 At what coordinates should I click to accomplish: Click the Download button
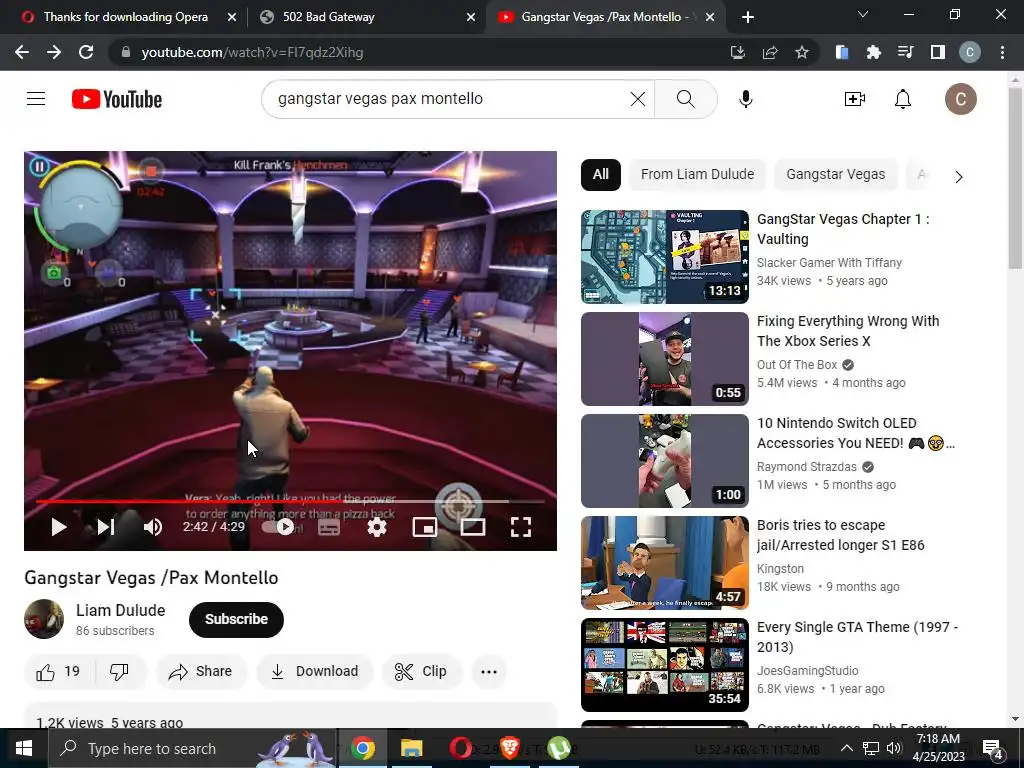tap(315, 671)
